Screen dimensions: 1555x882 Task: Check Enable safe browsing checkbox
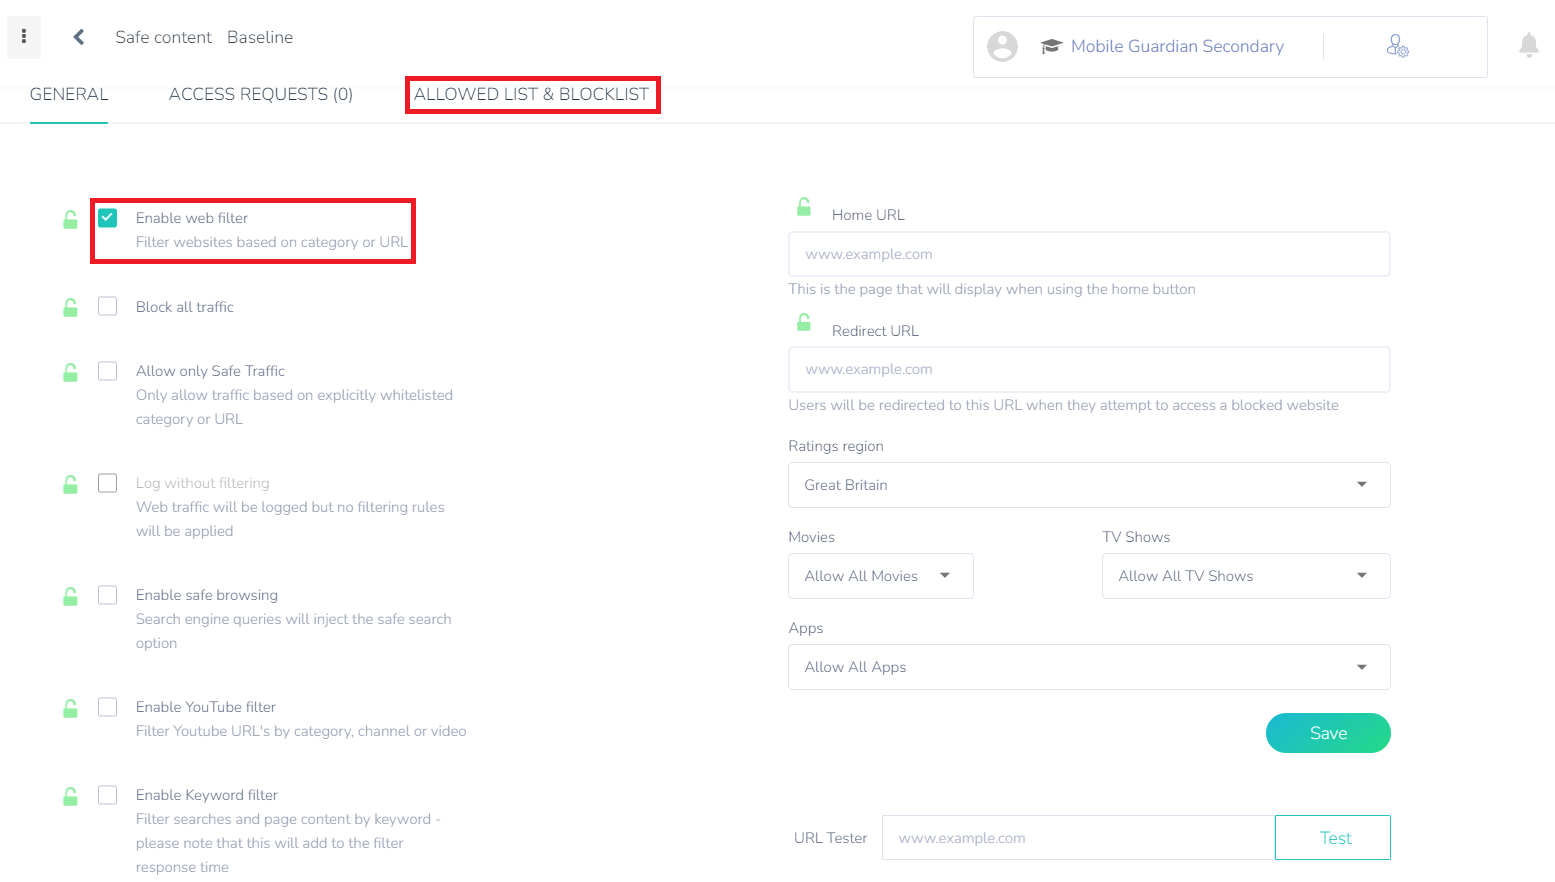click(x=108, y=595)
